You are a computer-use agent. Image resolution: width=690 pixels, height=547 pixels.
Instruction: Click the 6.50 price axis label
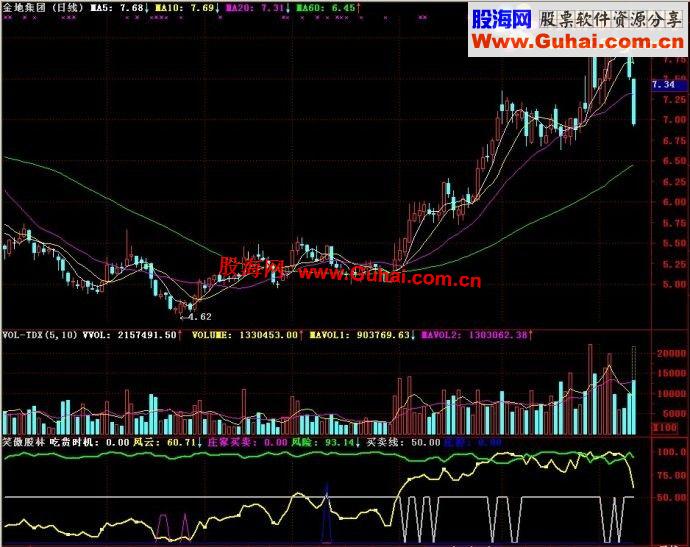click(674, 161)
